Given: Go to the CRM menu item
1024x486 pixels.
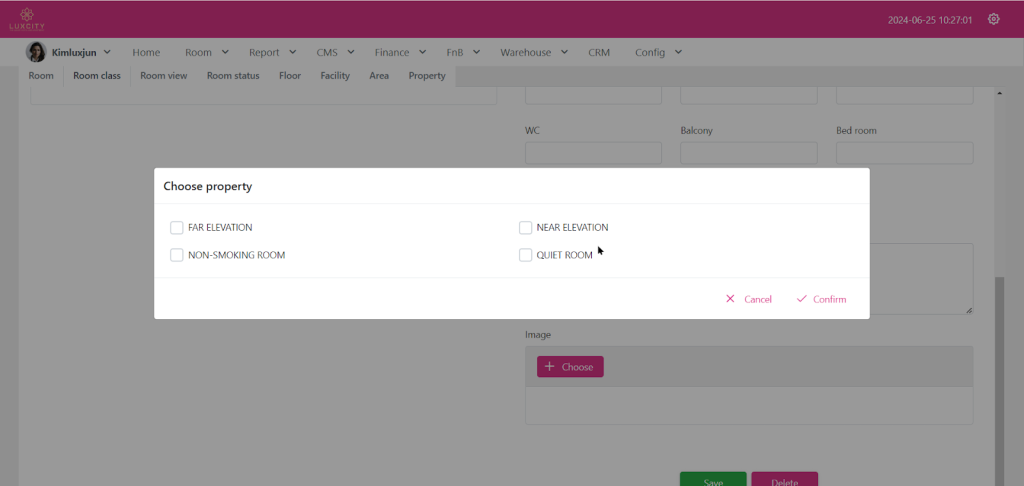Looking at the screenshot, I should tap(599, 52).
